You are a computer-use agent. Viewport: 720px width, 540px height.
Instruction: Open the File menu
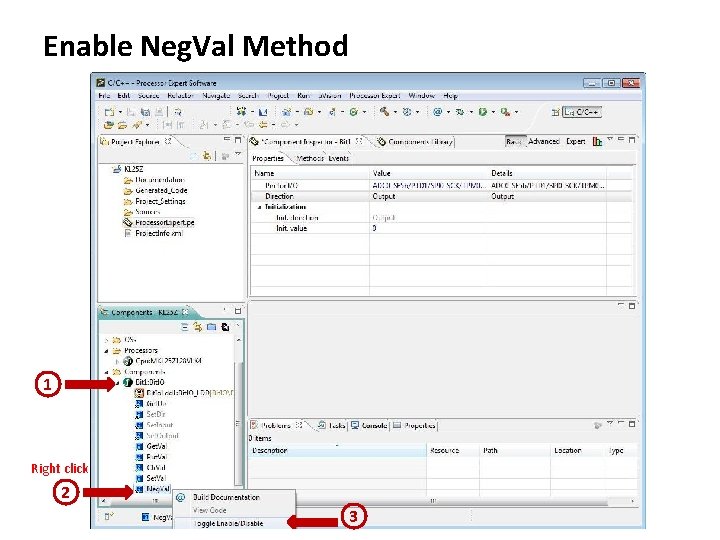tap(104, 96)
